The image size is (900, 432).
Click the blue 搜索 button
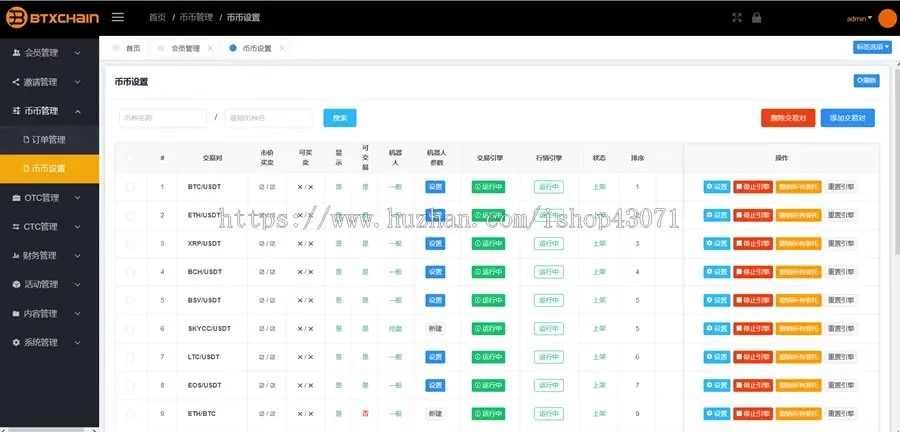(340, 118)
